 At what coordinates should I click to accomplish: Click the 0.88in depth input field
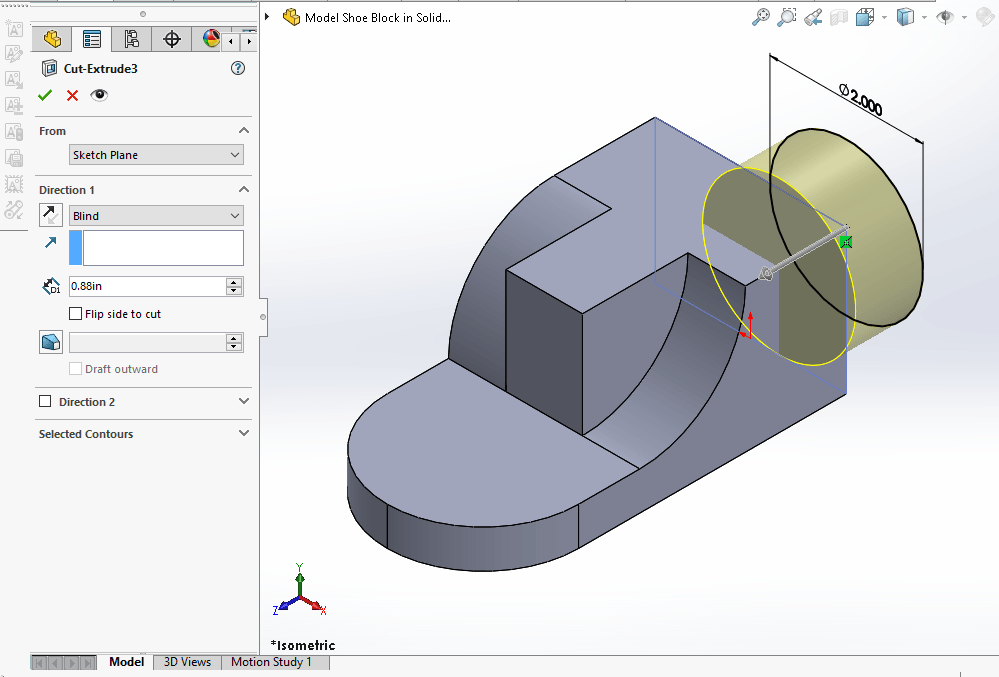click(x=146, y=287)
